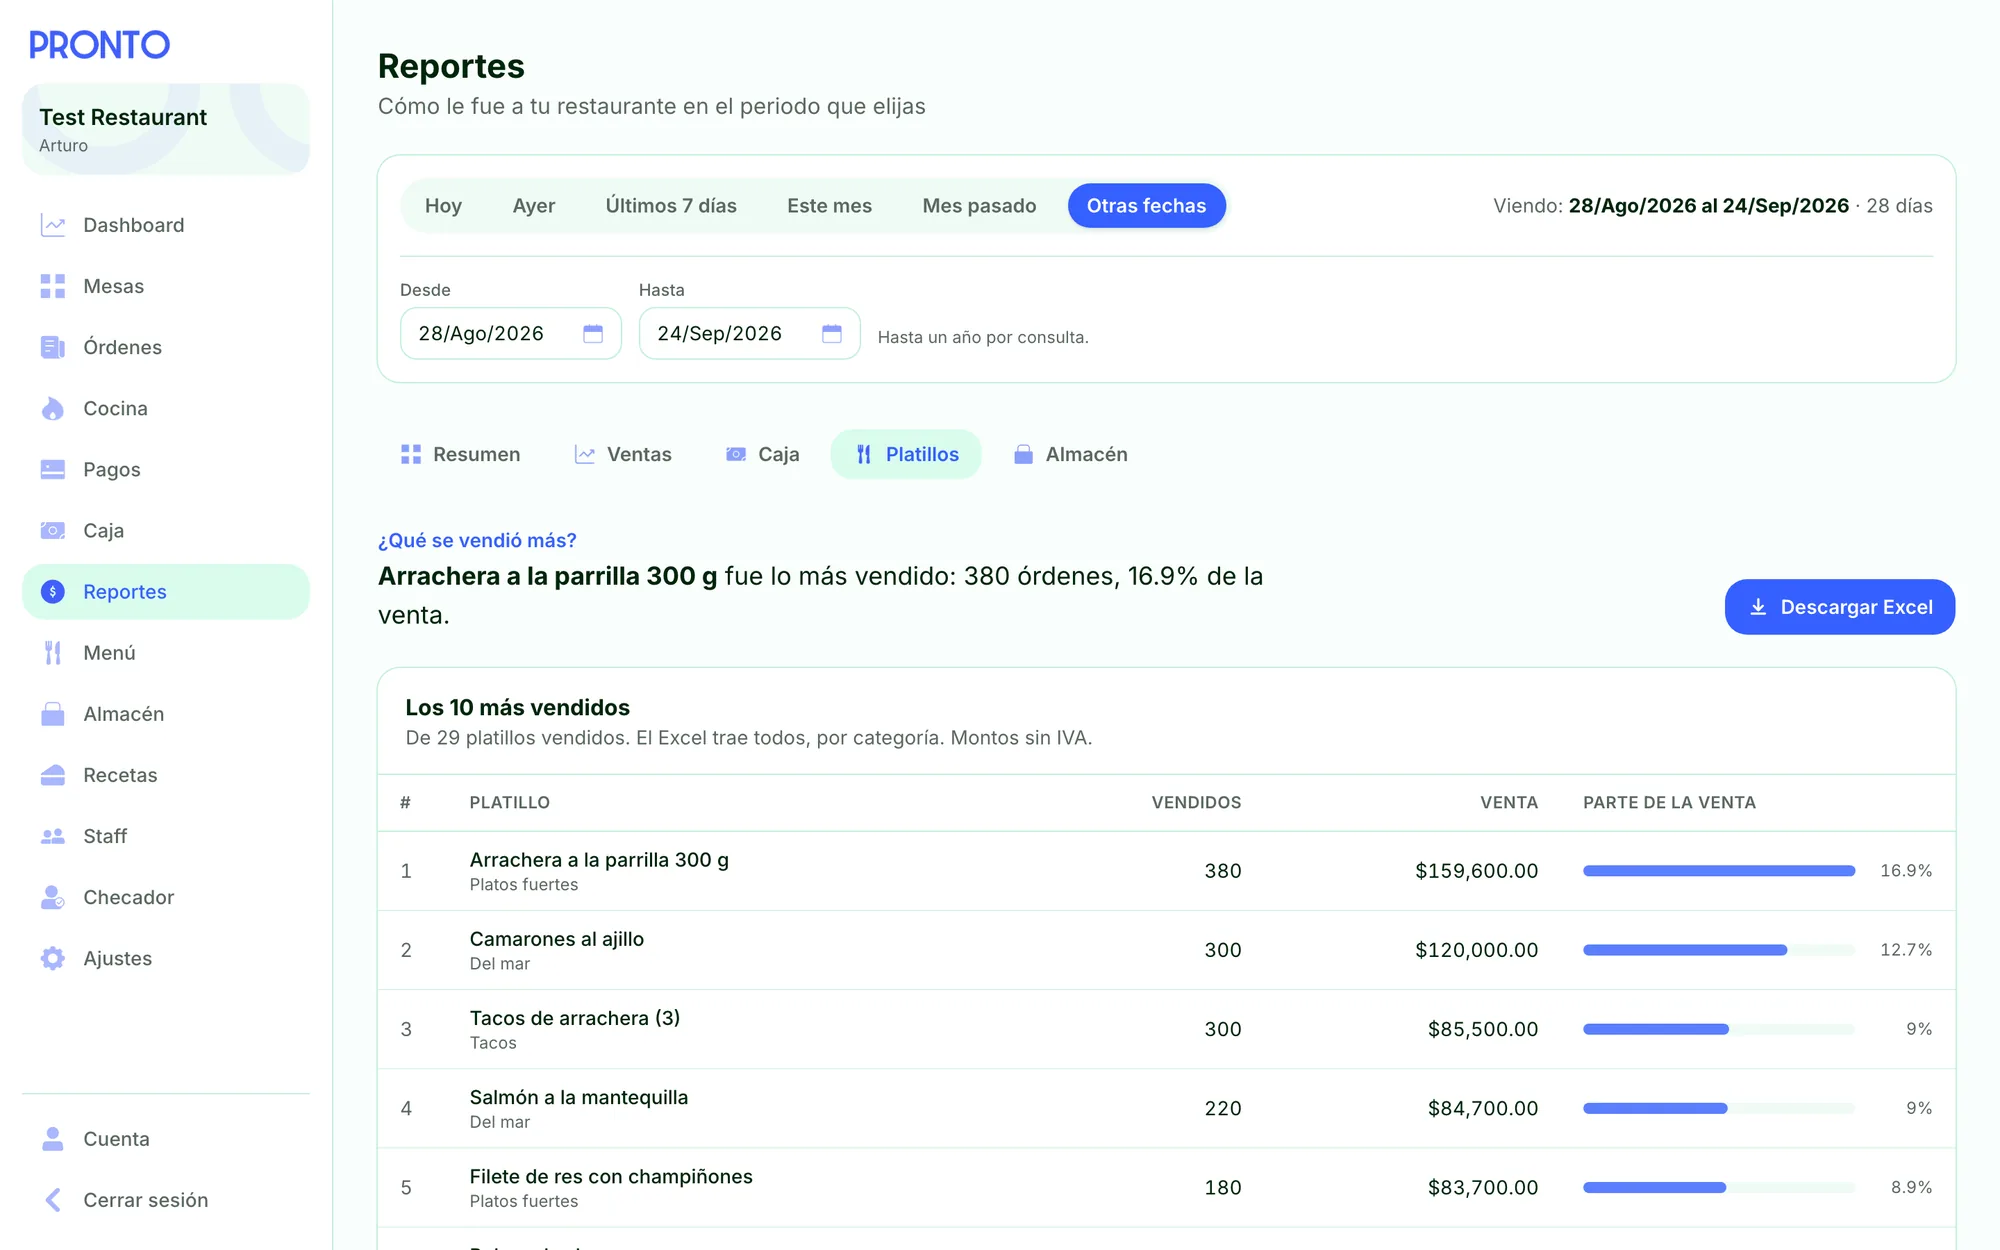Click the Cerrar sesión chevron icon
Screen dimensions: 2000x1250
[x=53, y=1200]
